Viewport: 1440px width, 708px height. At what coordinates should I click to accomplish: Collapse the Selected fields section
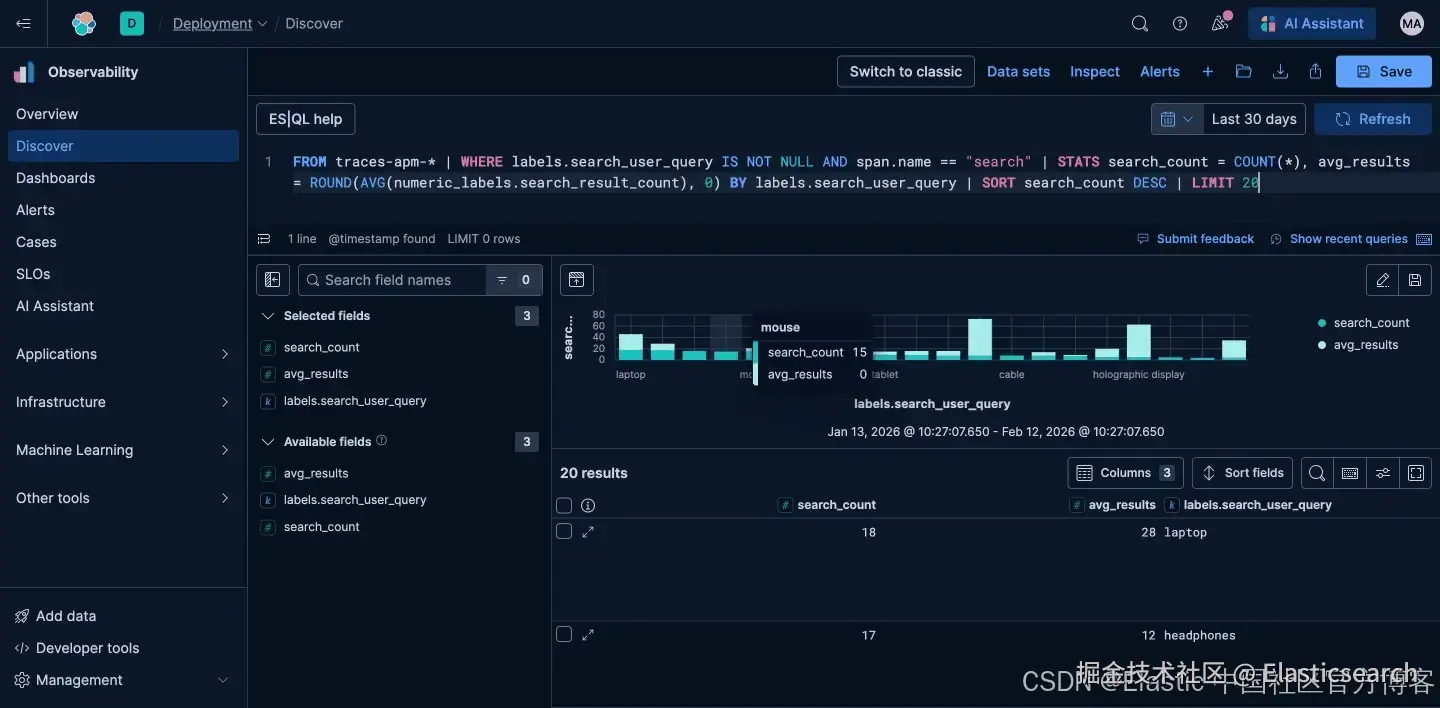click(x=267, y=316)
